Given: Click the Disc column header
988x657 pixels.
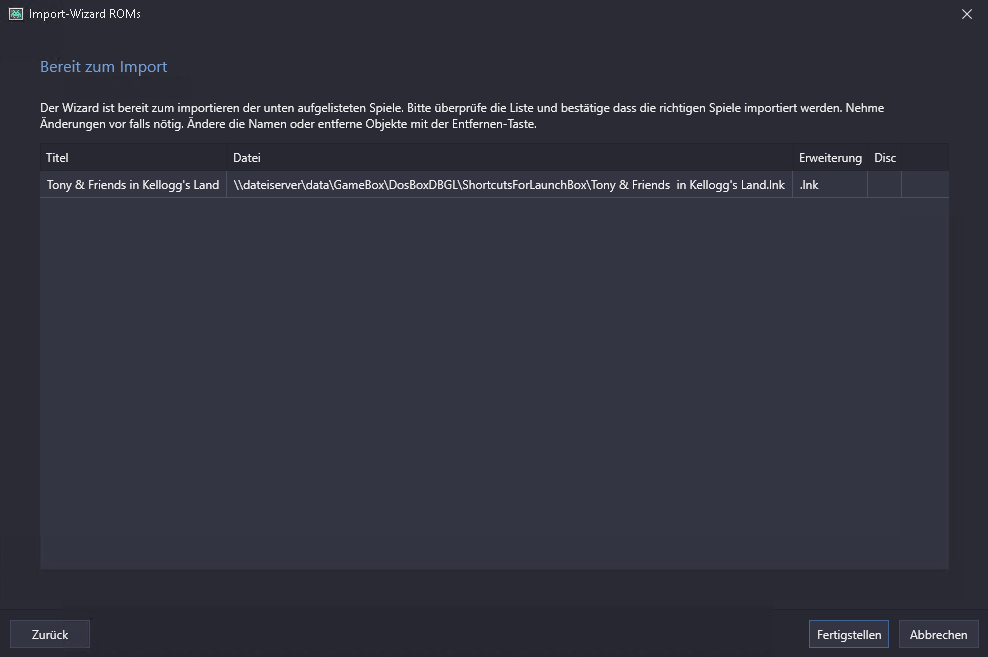Looking at the screenshot, I should 884,158.
